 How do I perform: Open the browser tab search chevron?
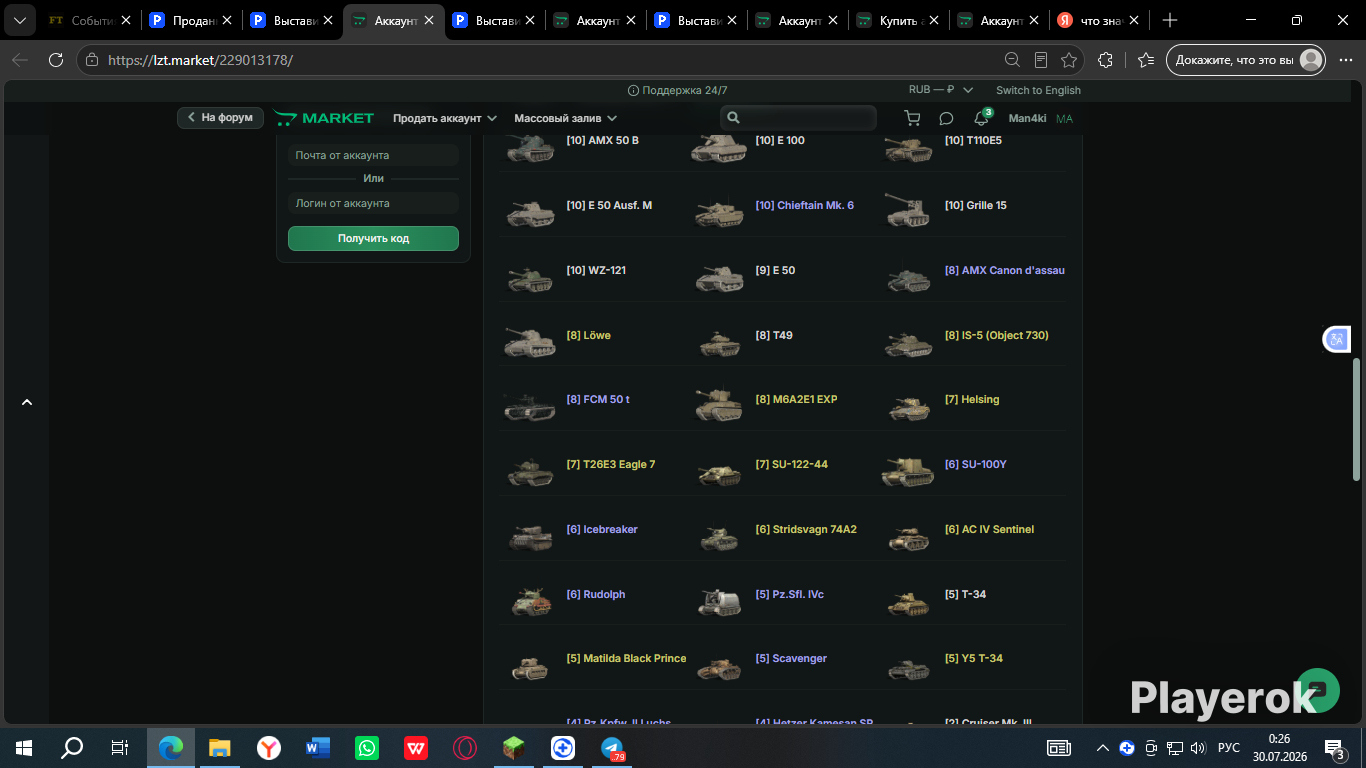[x=19, y=20]
